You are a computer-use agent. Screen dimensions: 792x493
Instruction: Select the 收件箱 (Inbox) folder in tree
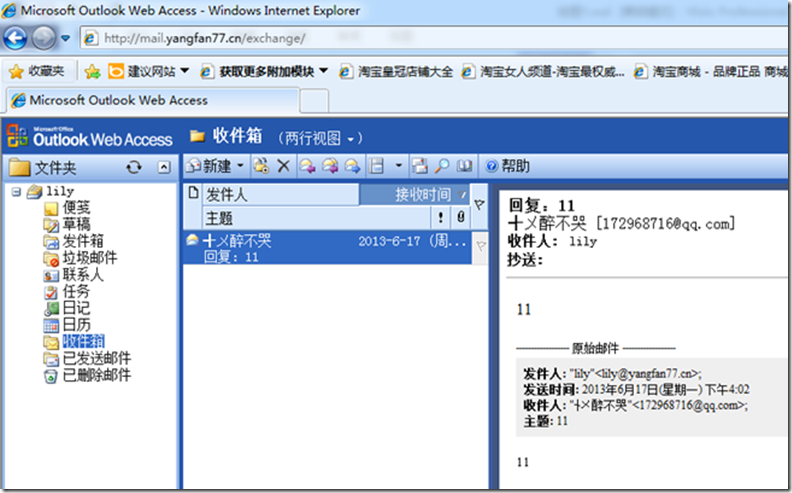click(83, 341)
